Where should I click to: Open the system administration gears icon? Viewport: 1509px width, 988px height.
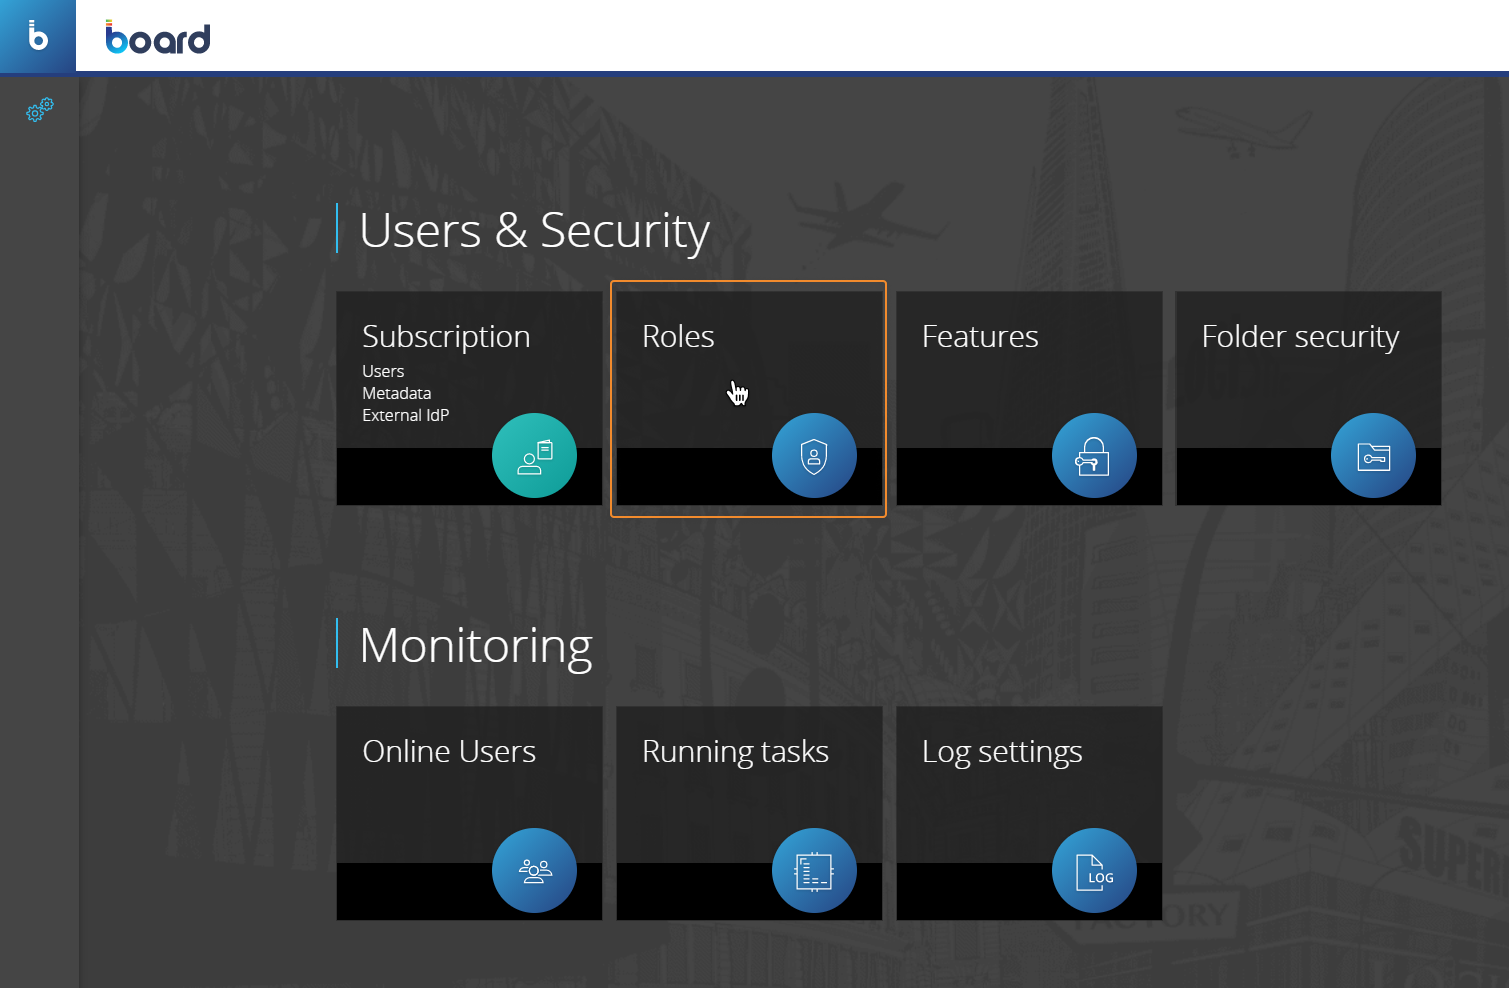pyautogui.click(x=39, y=110)
